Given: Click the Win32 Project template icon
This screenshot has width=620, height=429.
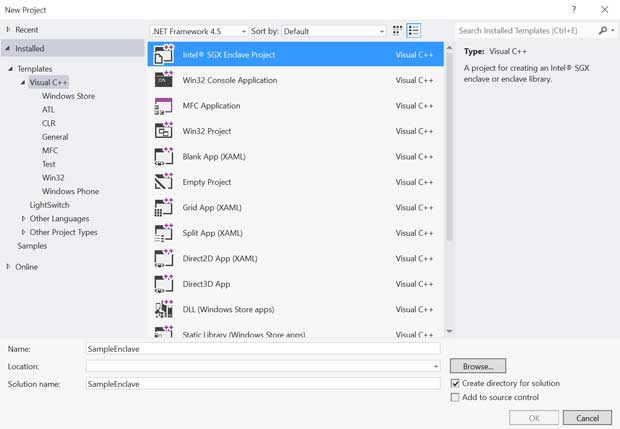Looking at the screenshot, I should point(164,131).
